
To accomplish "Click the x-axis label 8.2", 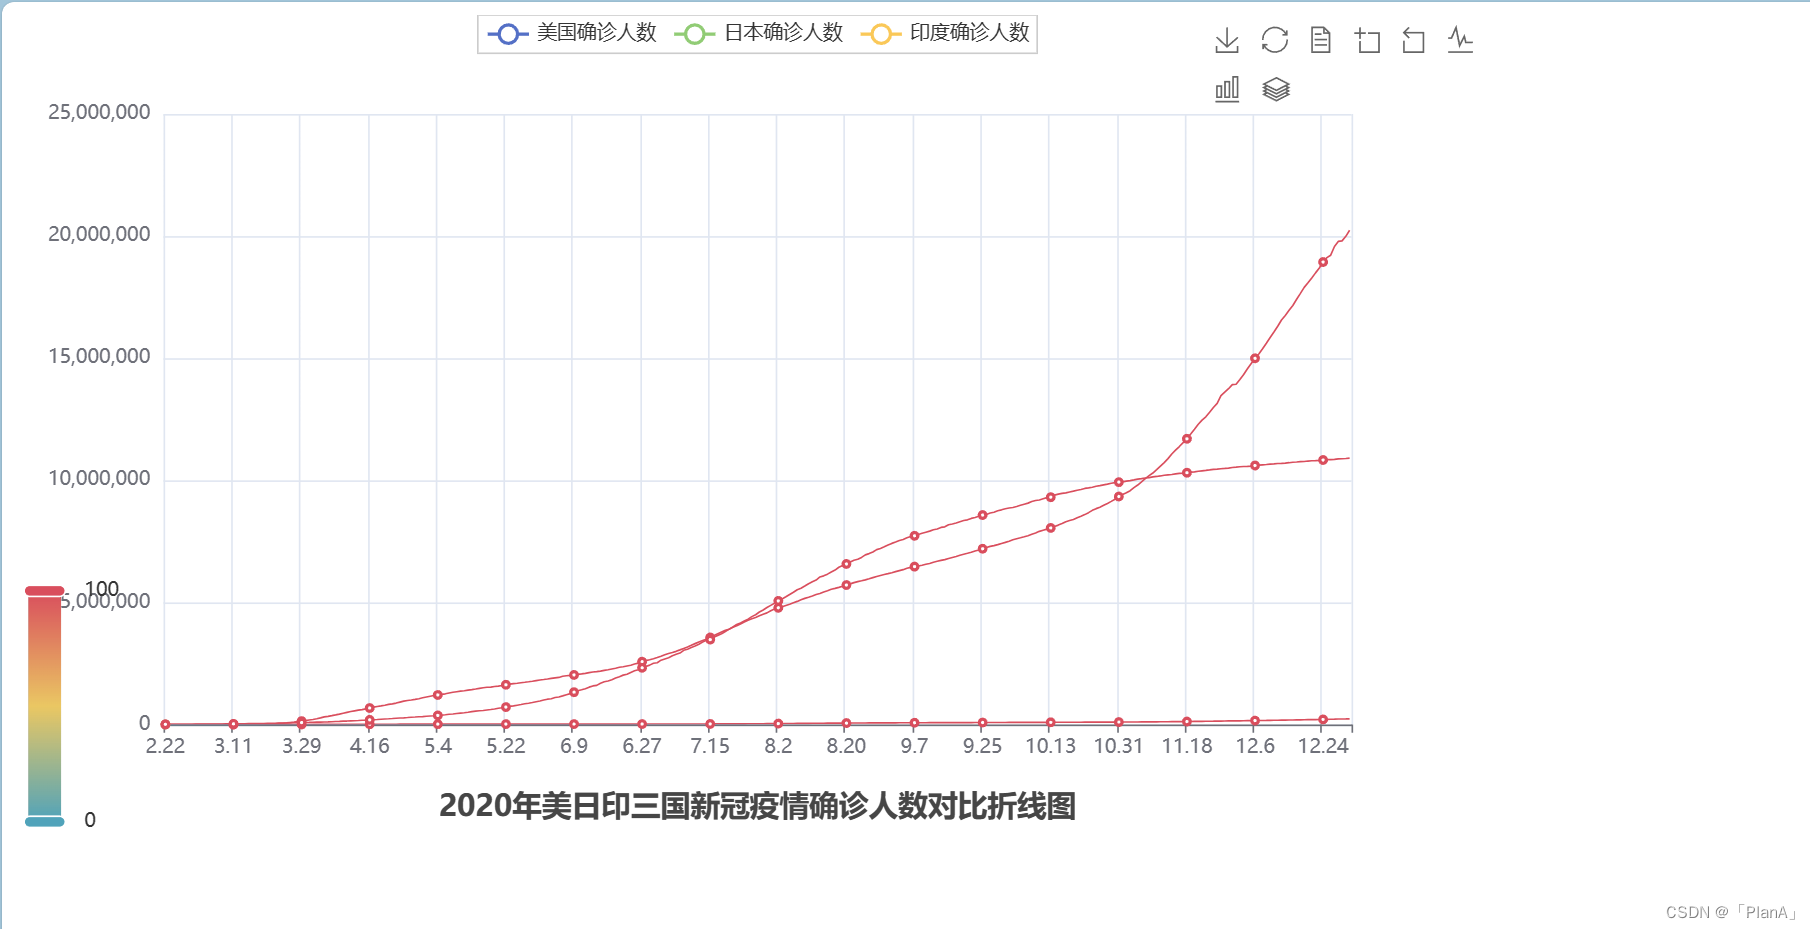I will pos(778,746).
